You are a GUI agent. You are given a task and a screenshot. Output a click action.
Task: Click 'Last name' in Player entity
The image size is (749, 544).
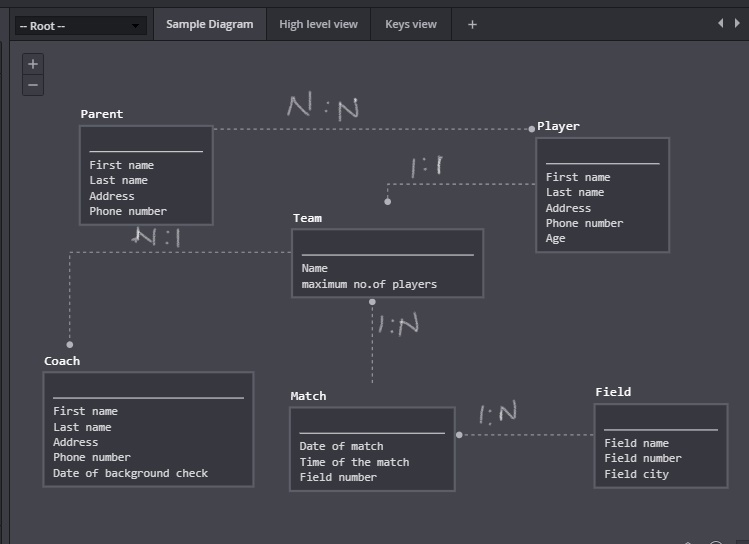[x=575, y=192]
